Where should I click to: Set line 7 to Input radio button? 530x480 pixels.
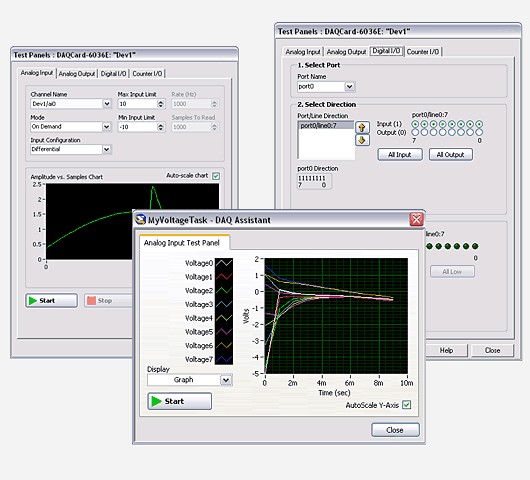(x=415, y=124)
